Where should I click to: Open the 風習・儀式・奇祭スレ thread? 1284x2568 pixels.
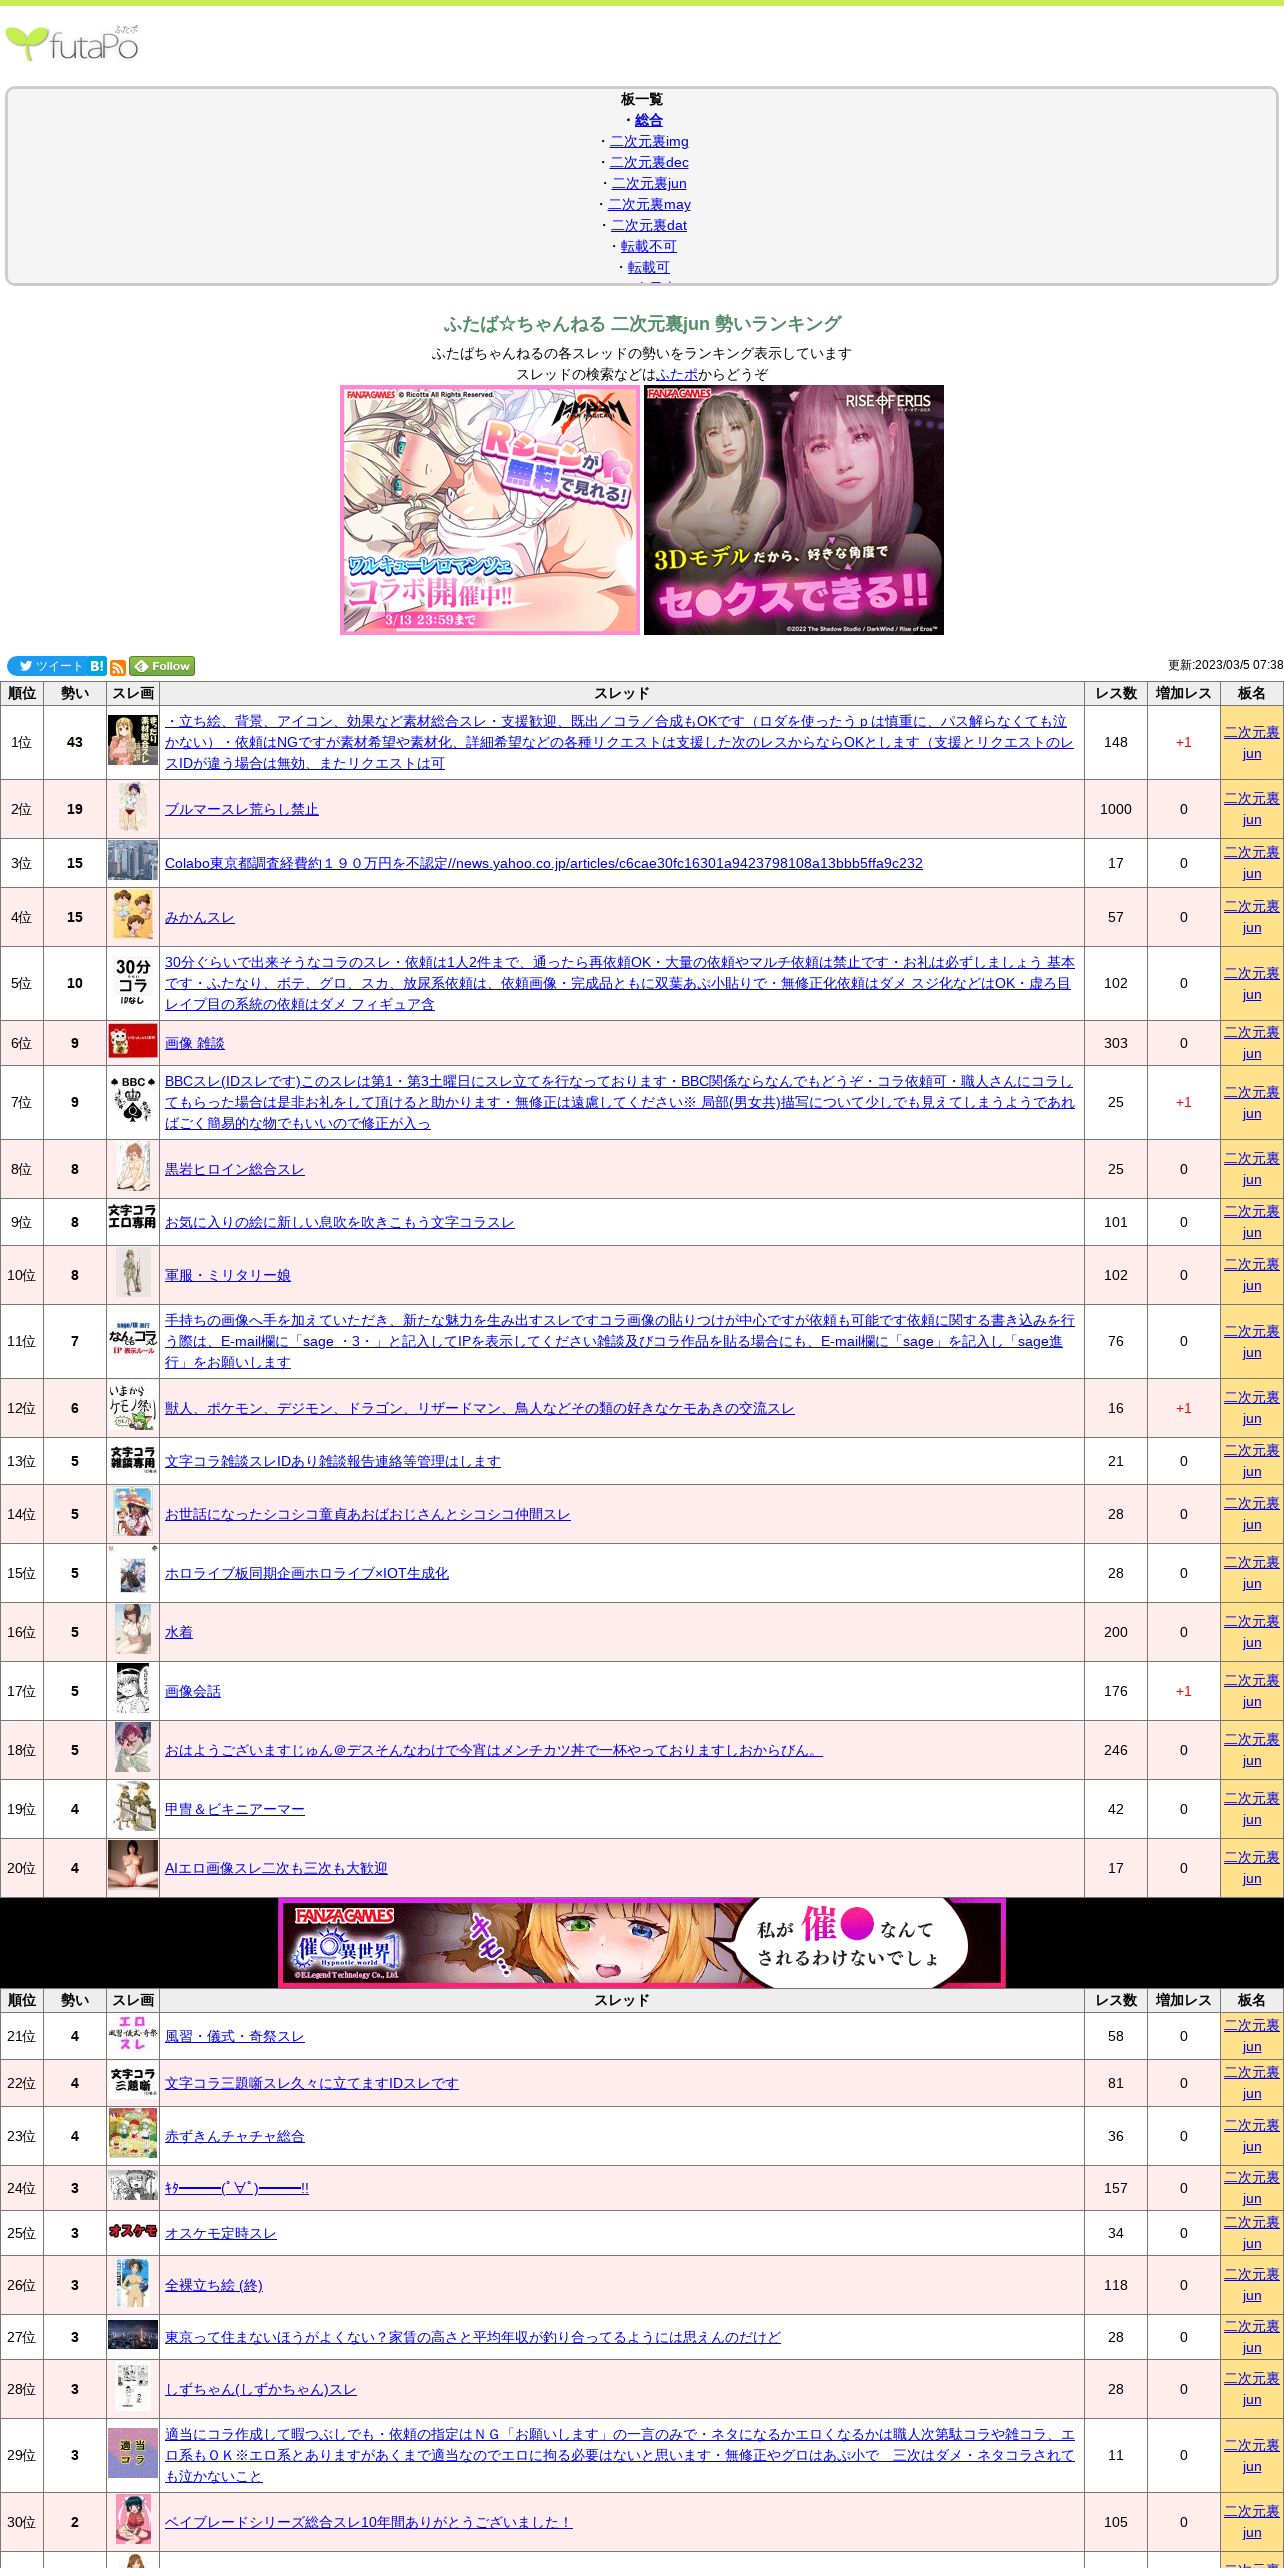[x=235, y=2036]
